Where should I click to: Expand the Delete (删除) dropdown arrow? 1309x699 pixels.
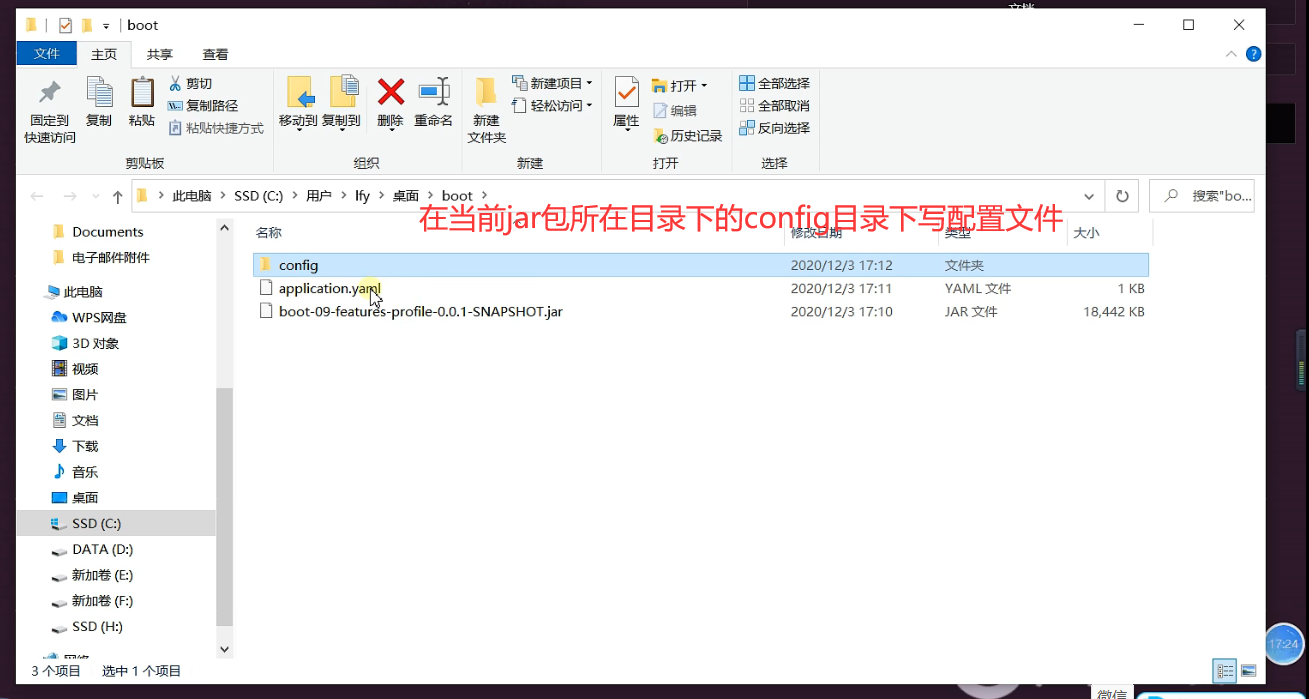(x=390, y=127)
